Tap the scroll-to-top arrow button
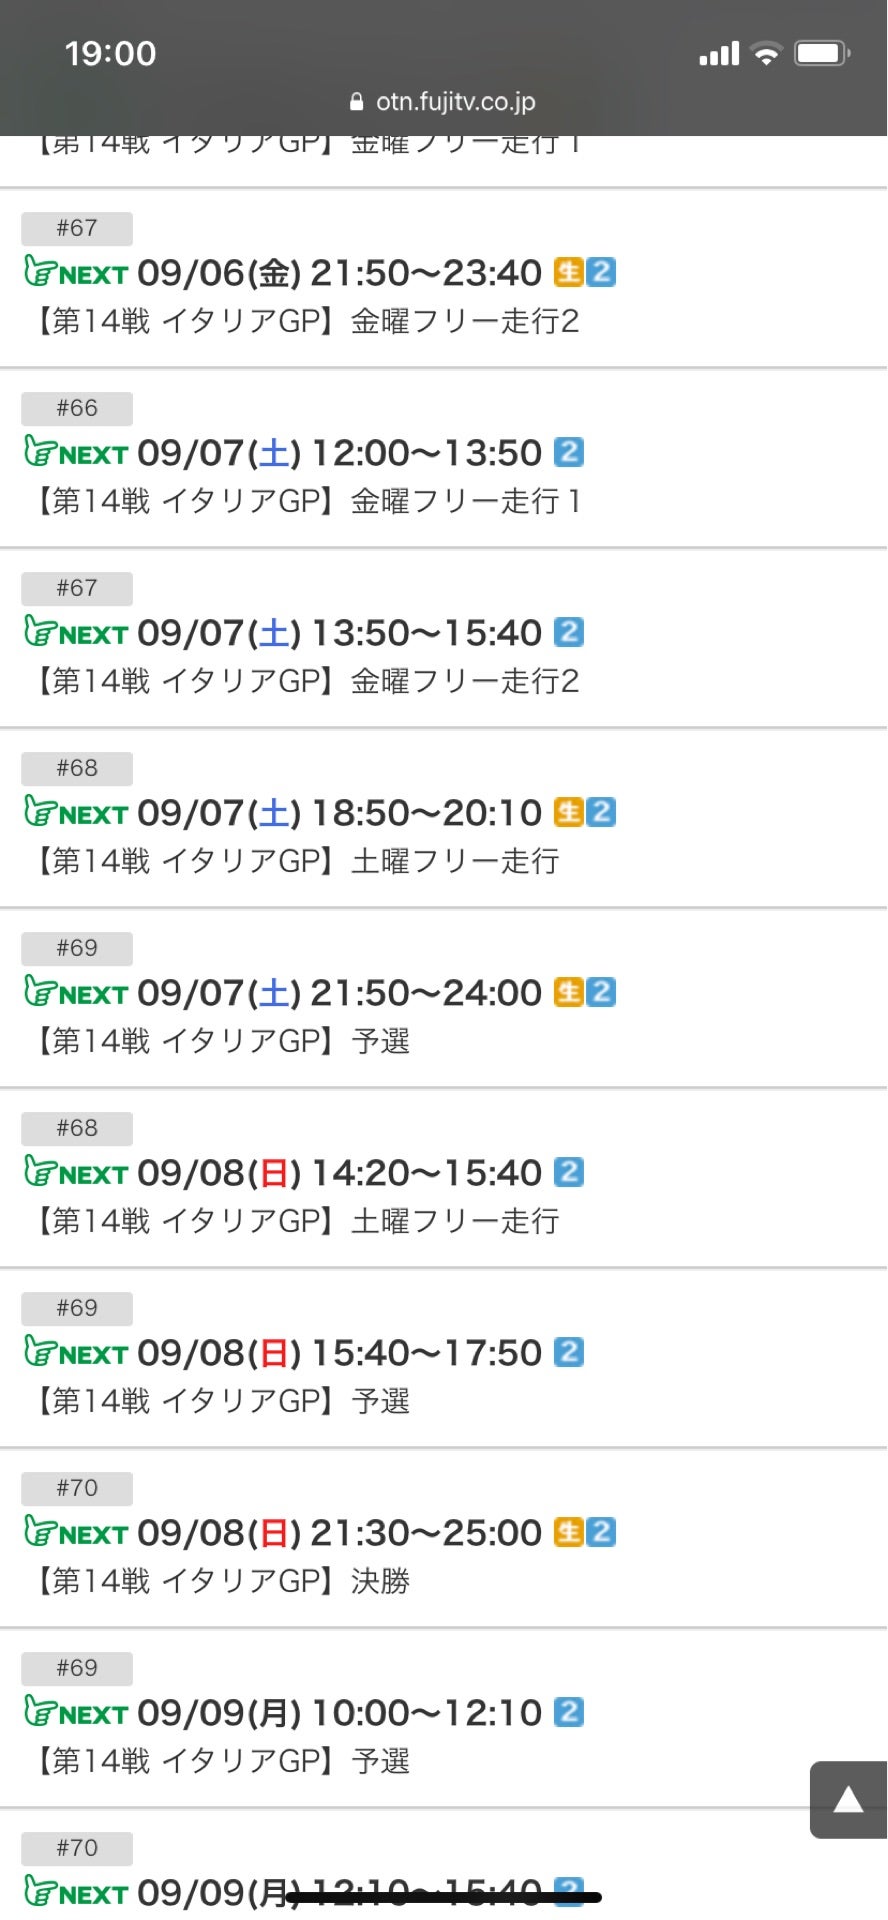Screen dimensions: 888x1920 click(x=848, y=1800)
